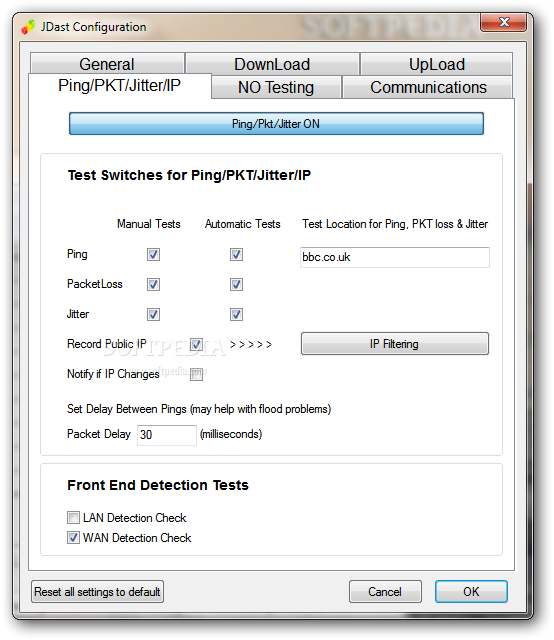Toggle PacketLoss Automatic Tests checkbox
554x640 pixels.
click(x=236, y=284)
